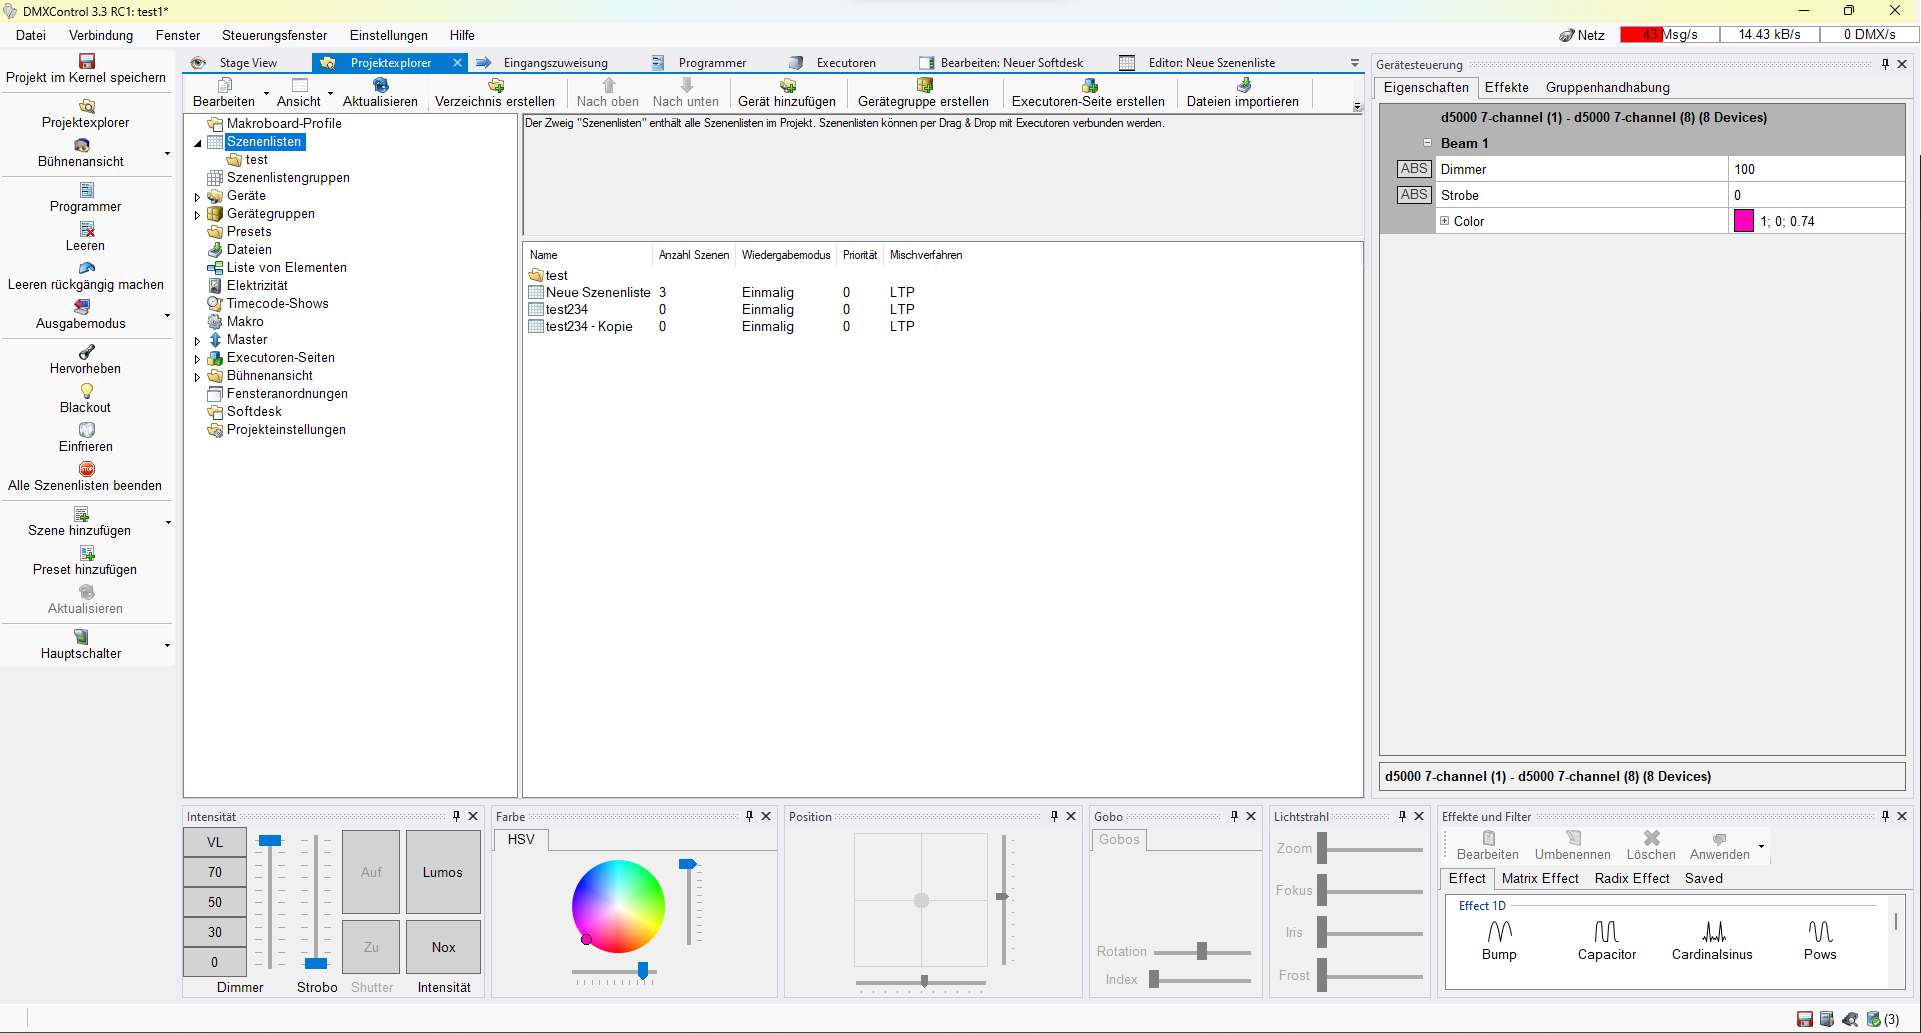This screenshot has height=1033, width=1921.
Task: Click the Gerät hinzufügen toolbar icon
Action: pos(787,86)
